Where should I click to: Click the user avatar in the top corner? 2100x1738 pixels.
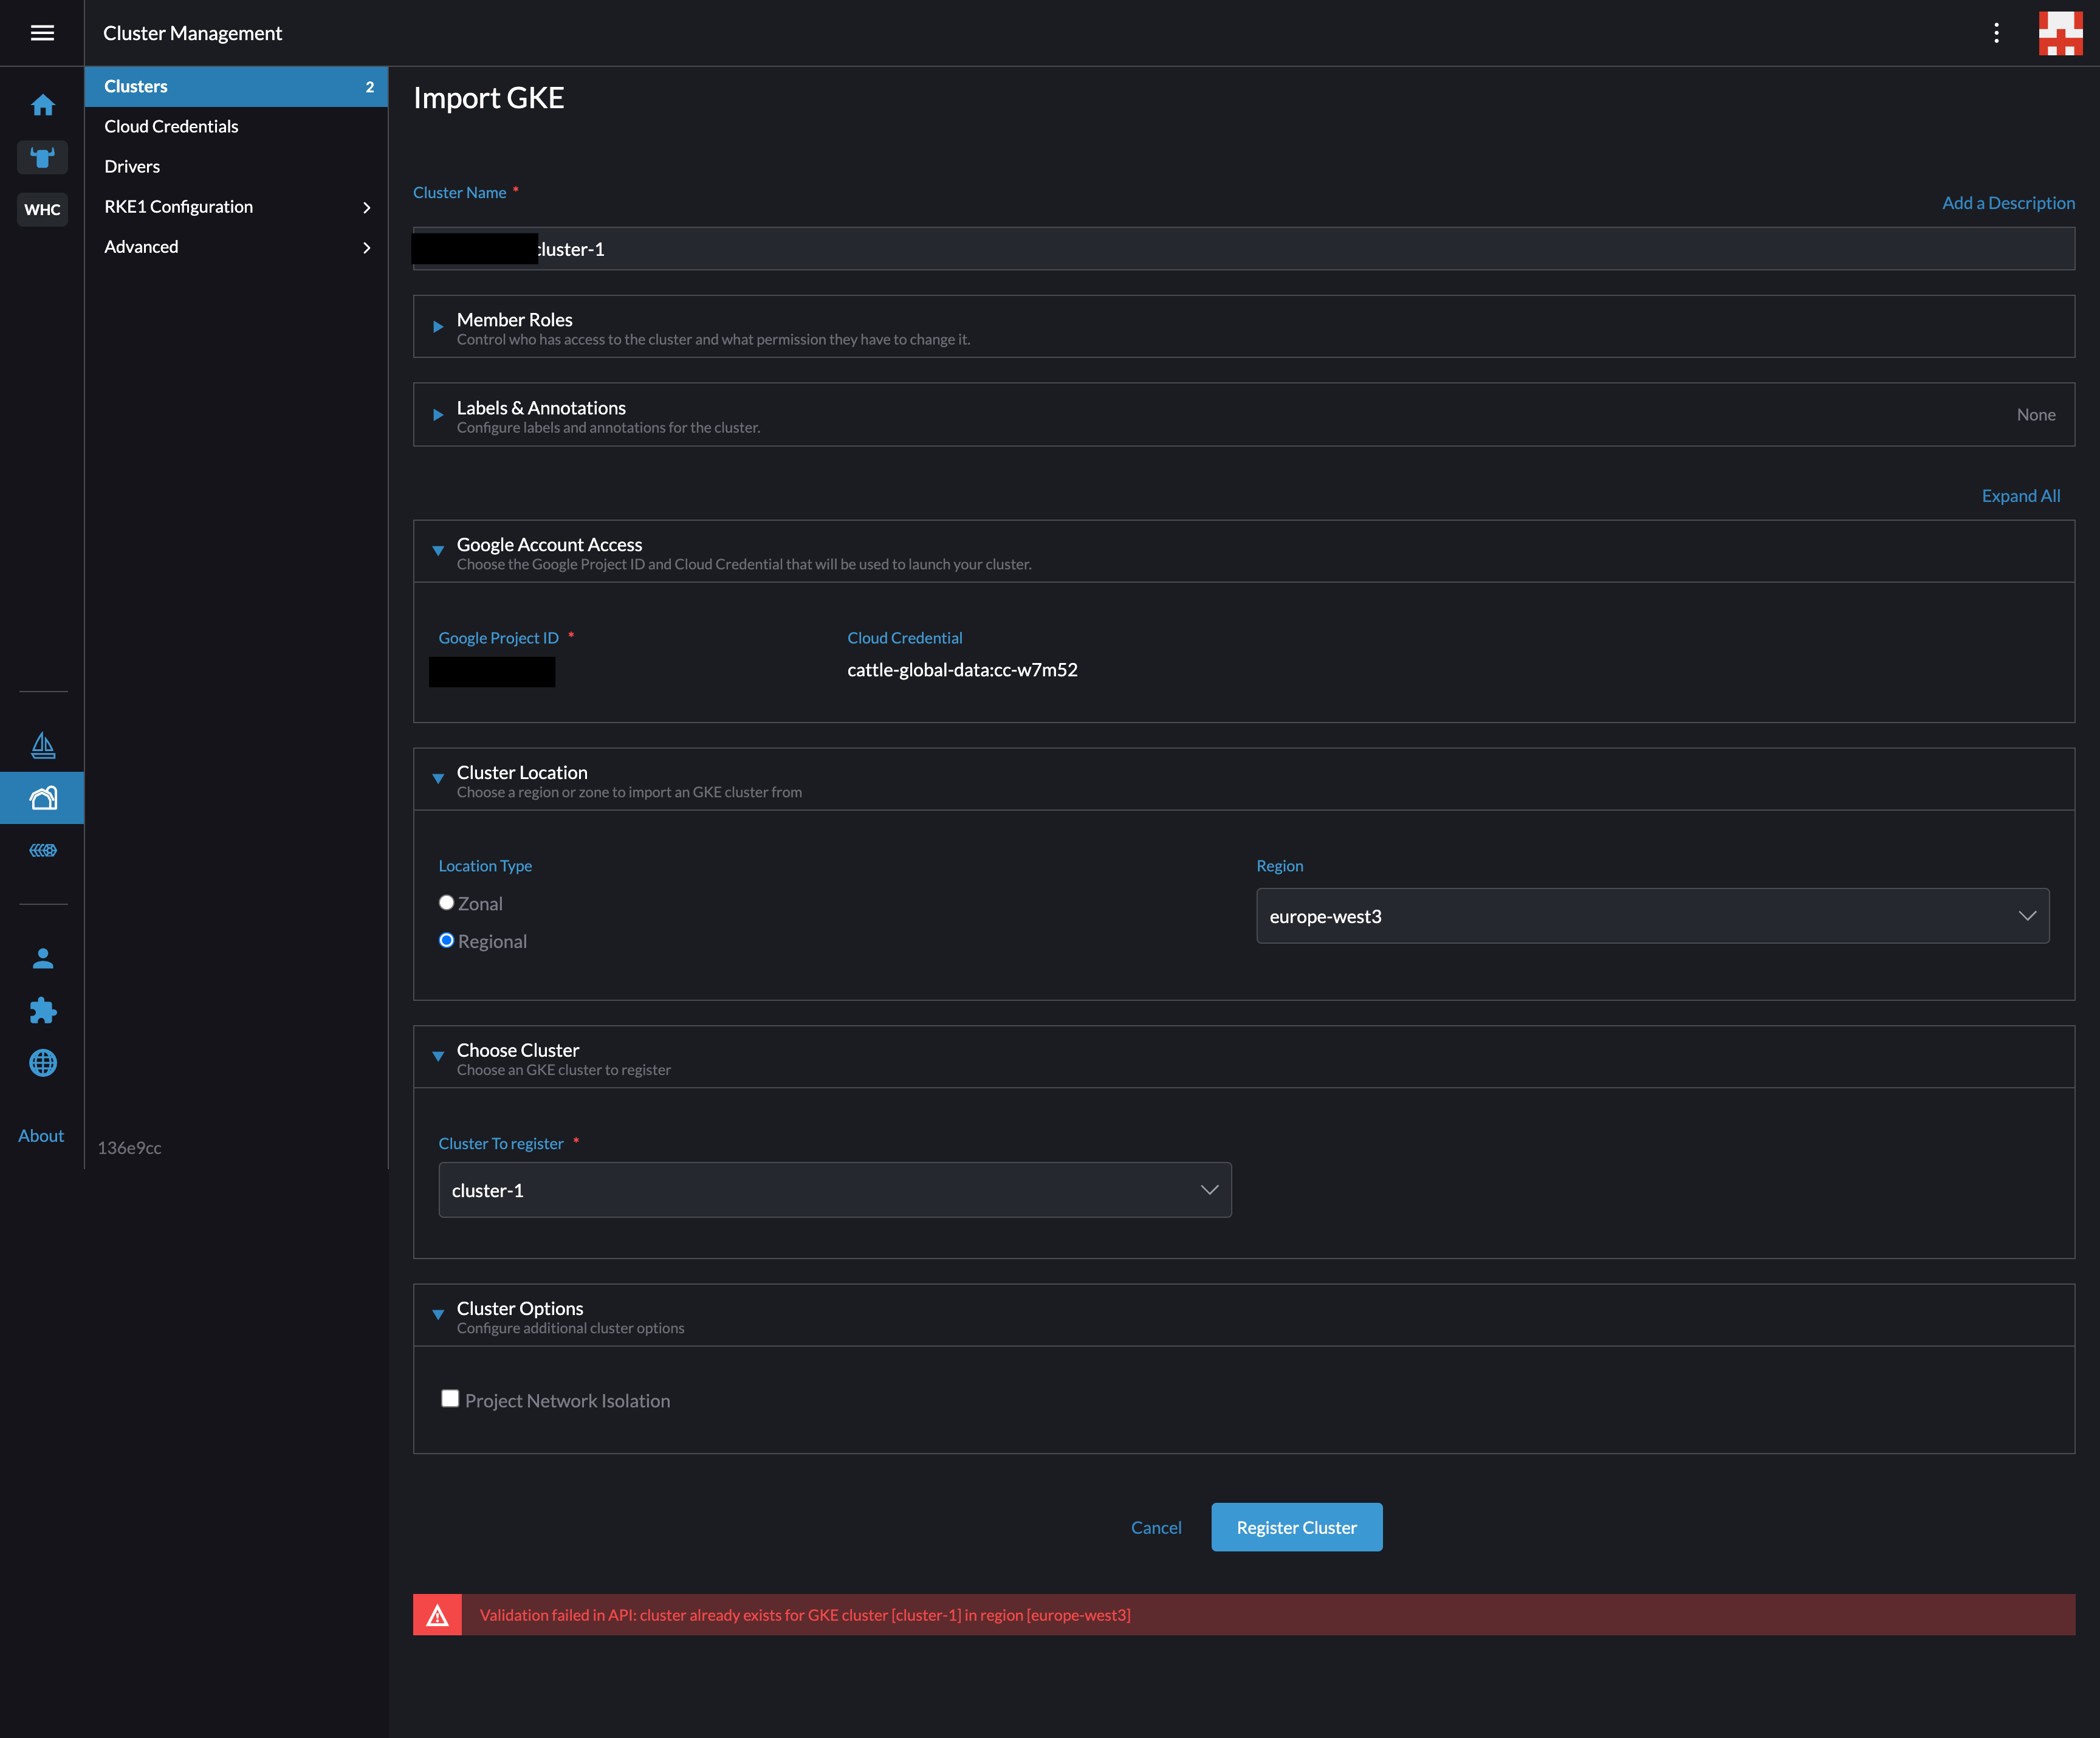tap(2060, 33)
